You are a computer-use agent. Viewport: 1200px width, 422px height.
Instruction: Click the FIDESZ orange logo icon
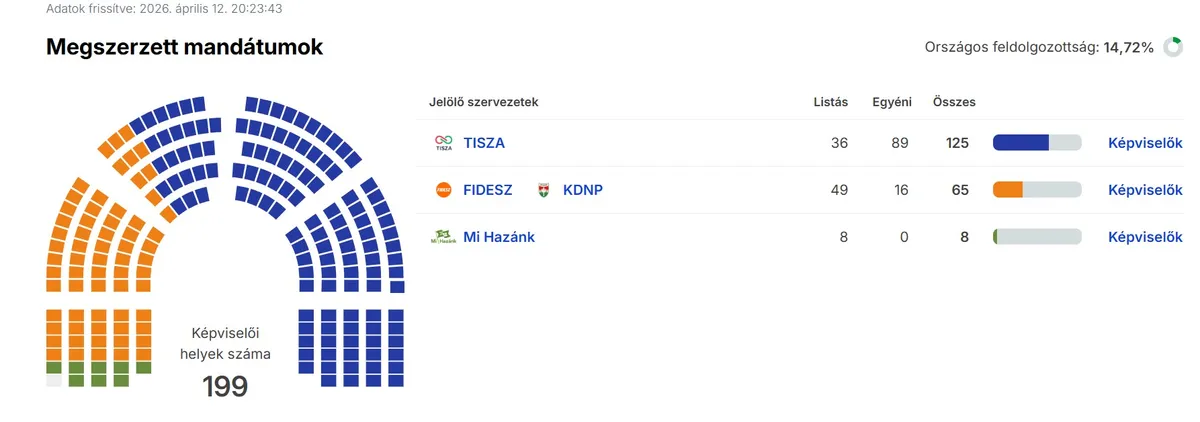point(443,190)
